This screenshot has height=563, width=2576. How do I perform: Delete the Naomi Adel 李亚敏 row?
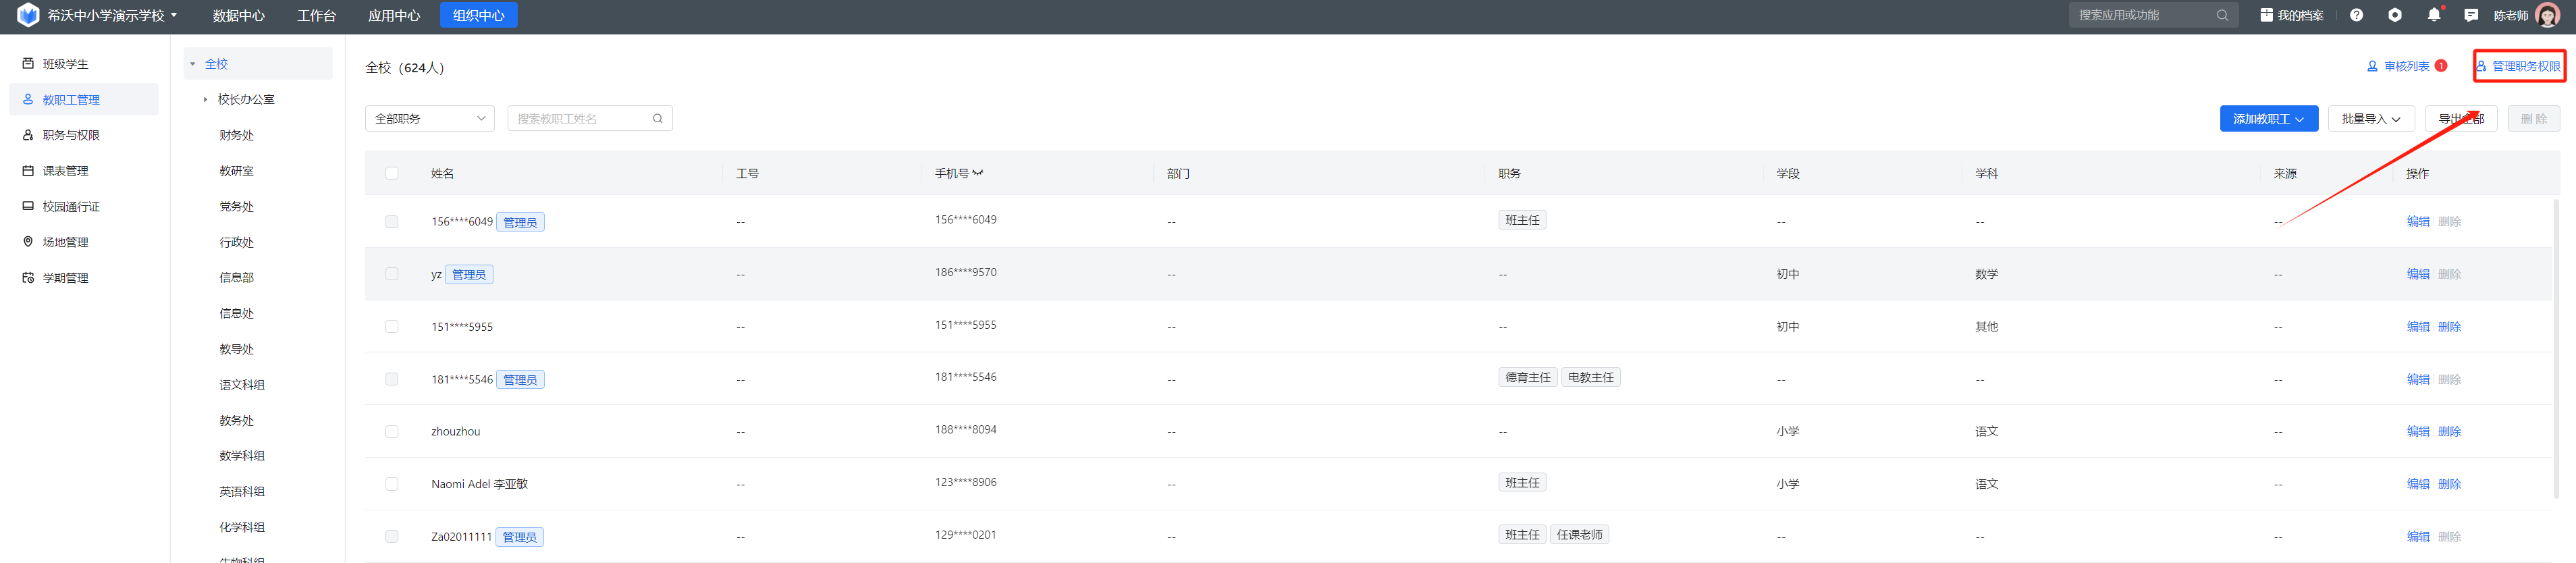click(2449, 484)
